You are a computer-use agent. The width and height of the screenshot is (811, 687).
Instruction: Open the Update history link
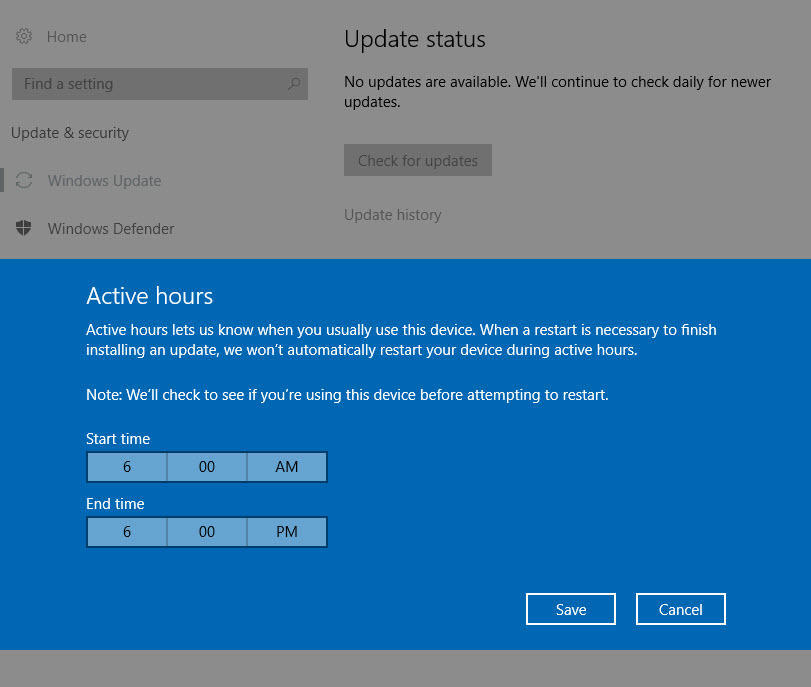(392, 215)
